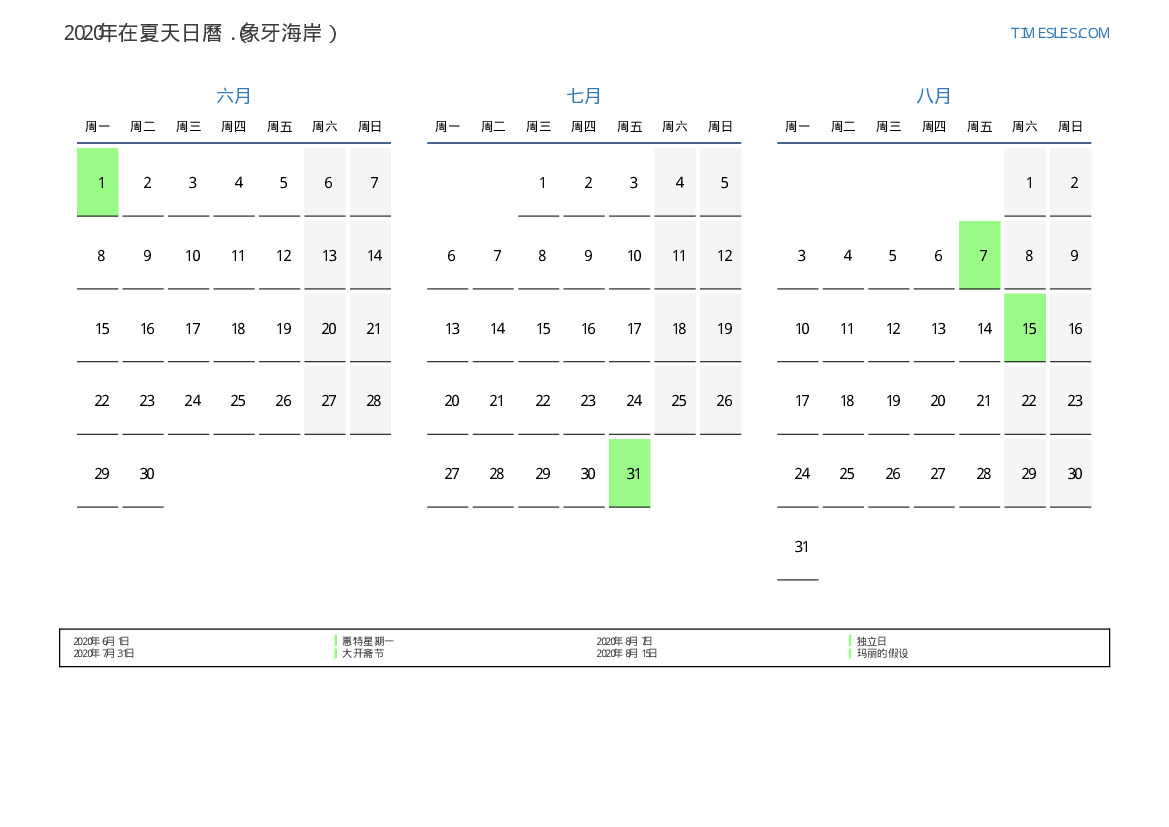Click the calendar title 2020年在夏天日曆
1169x827 pixels.
pyautogui.click(x=201, y=33)
